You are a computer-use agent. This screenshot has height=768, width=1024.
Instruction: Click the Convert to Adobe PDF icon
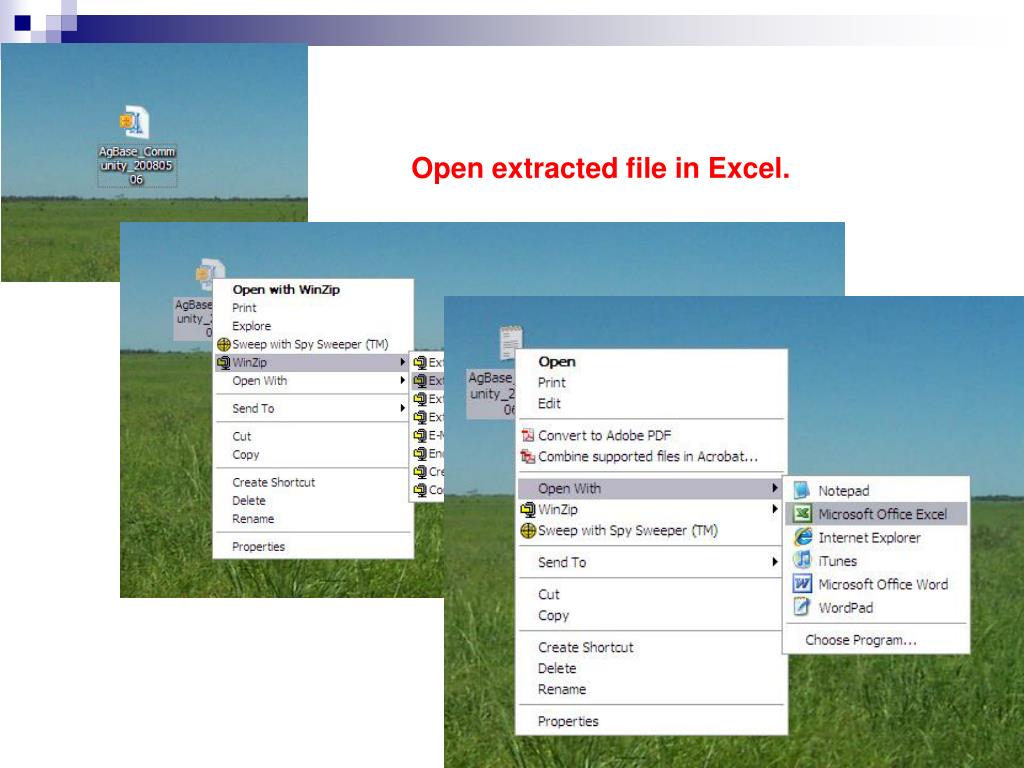tap(528, 436)
